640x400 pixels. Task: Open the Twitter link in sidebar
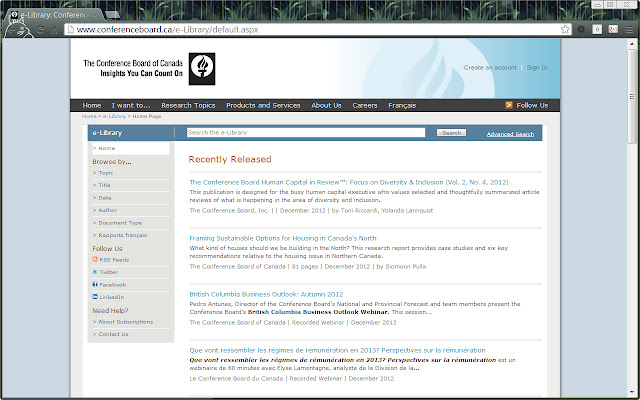[x=109, y=272]
